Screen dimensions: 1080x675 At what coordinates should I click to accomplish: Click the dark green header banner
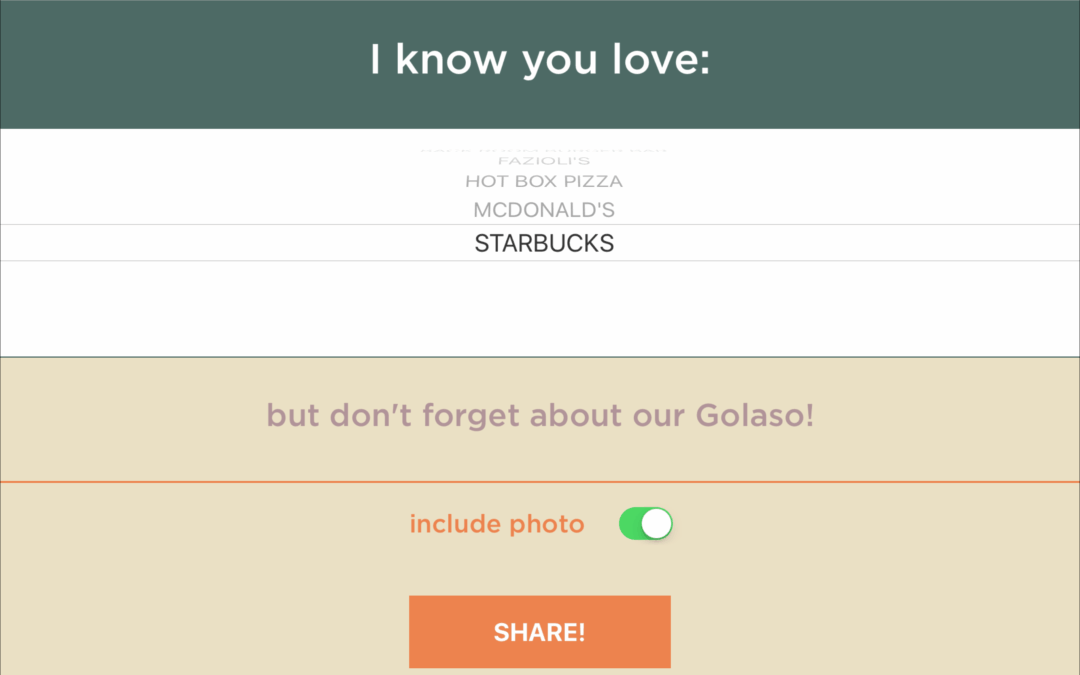pyautogui.click(x=540, y=64)
